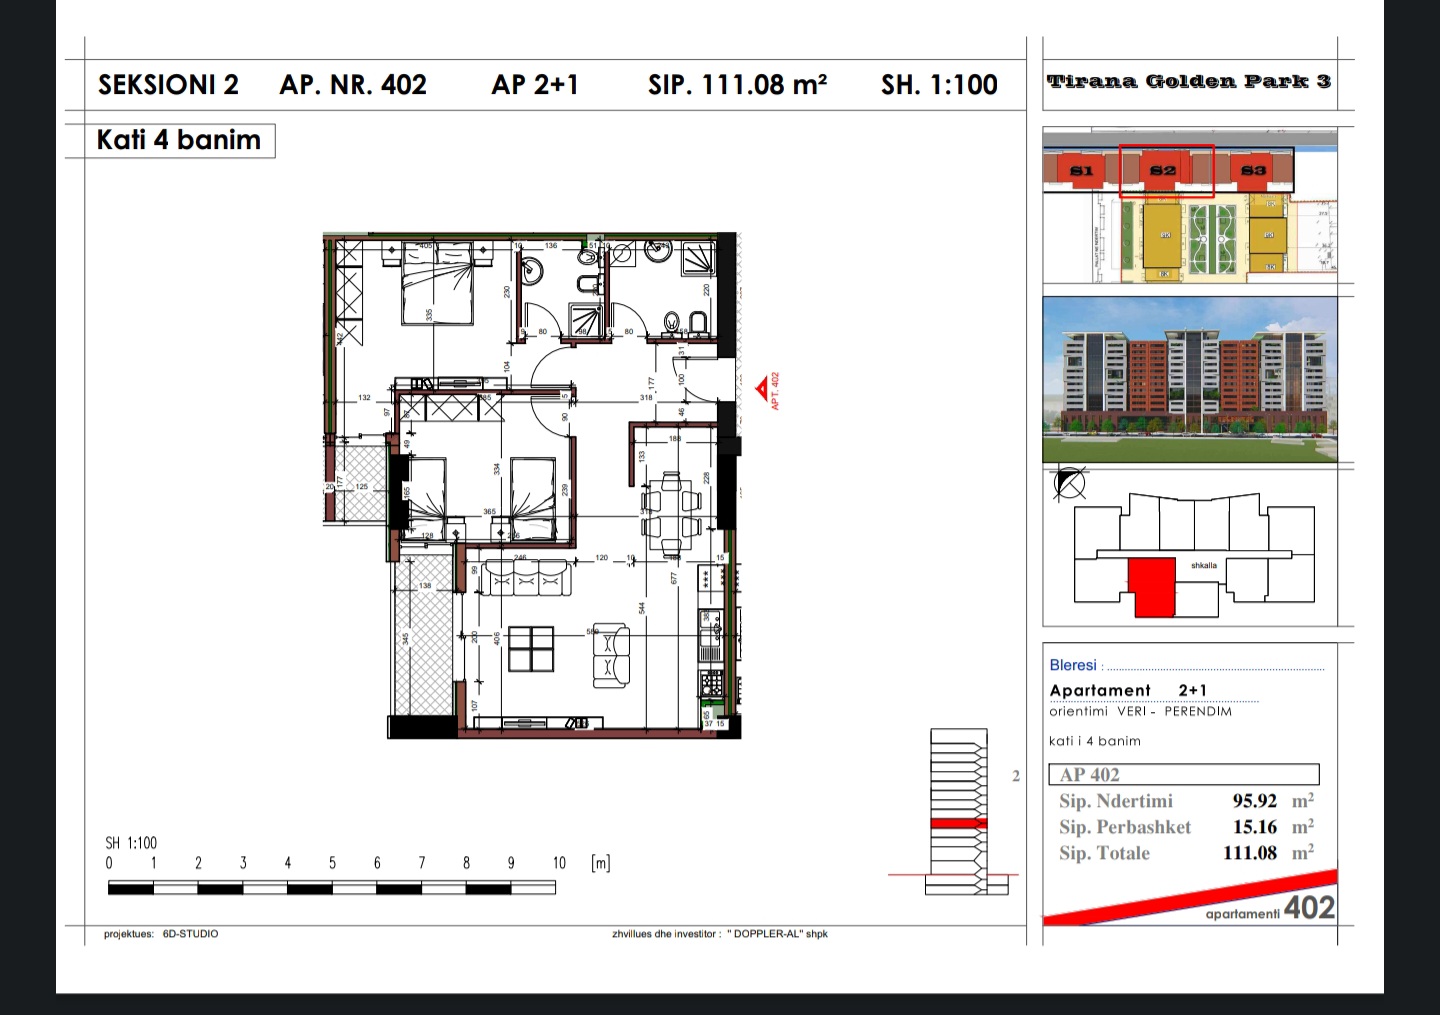Click the "Tirana Golden Park 3" title
The width and height of the screenshot is (1440, 1015).
[x=1189, y=81]
